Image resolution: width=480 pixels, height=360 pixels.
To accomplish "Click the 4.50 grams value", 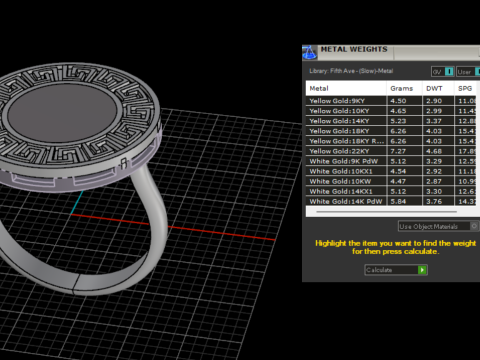I will point(398,101).
